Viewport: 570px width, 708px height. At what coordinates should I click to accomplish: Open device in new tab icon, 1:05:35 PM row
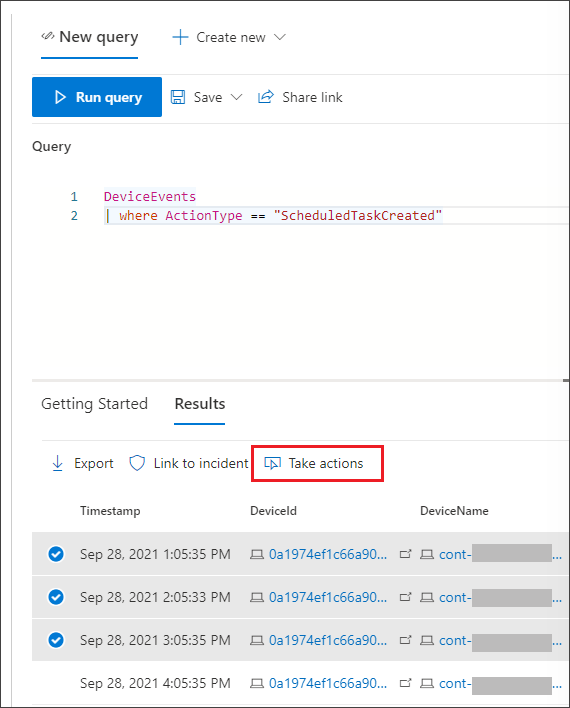click(x=405, y=554)
